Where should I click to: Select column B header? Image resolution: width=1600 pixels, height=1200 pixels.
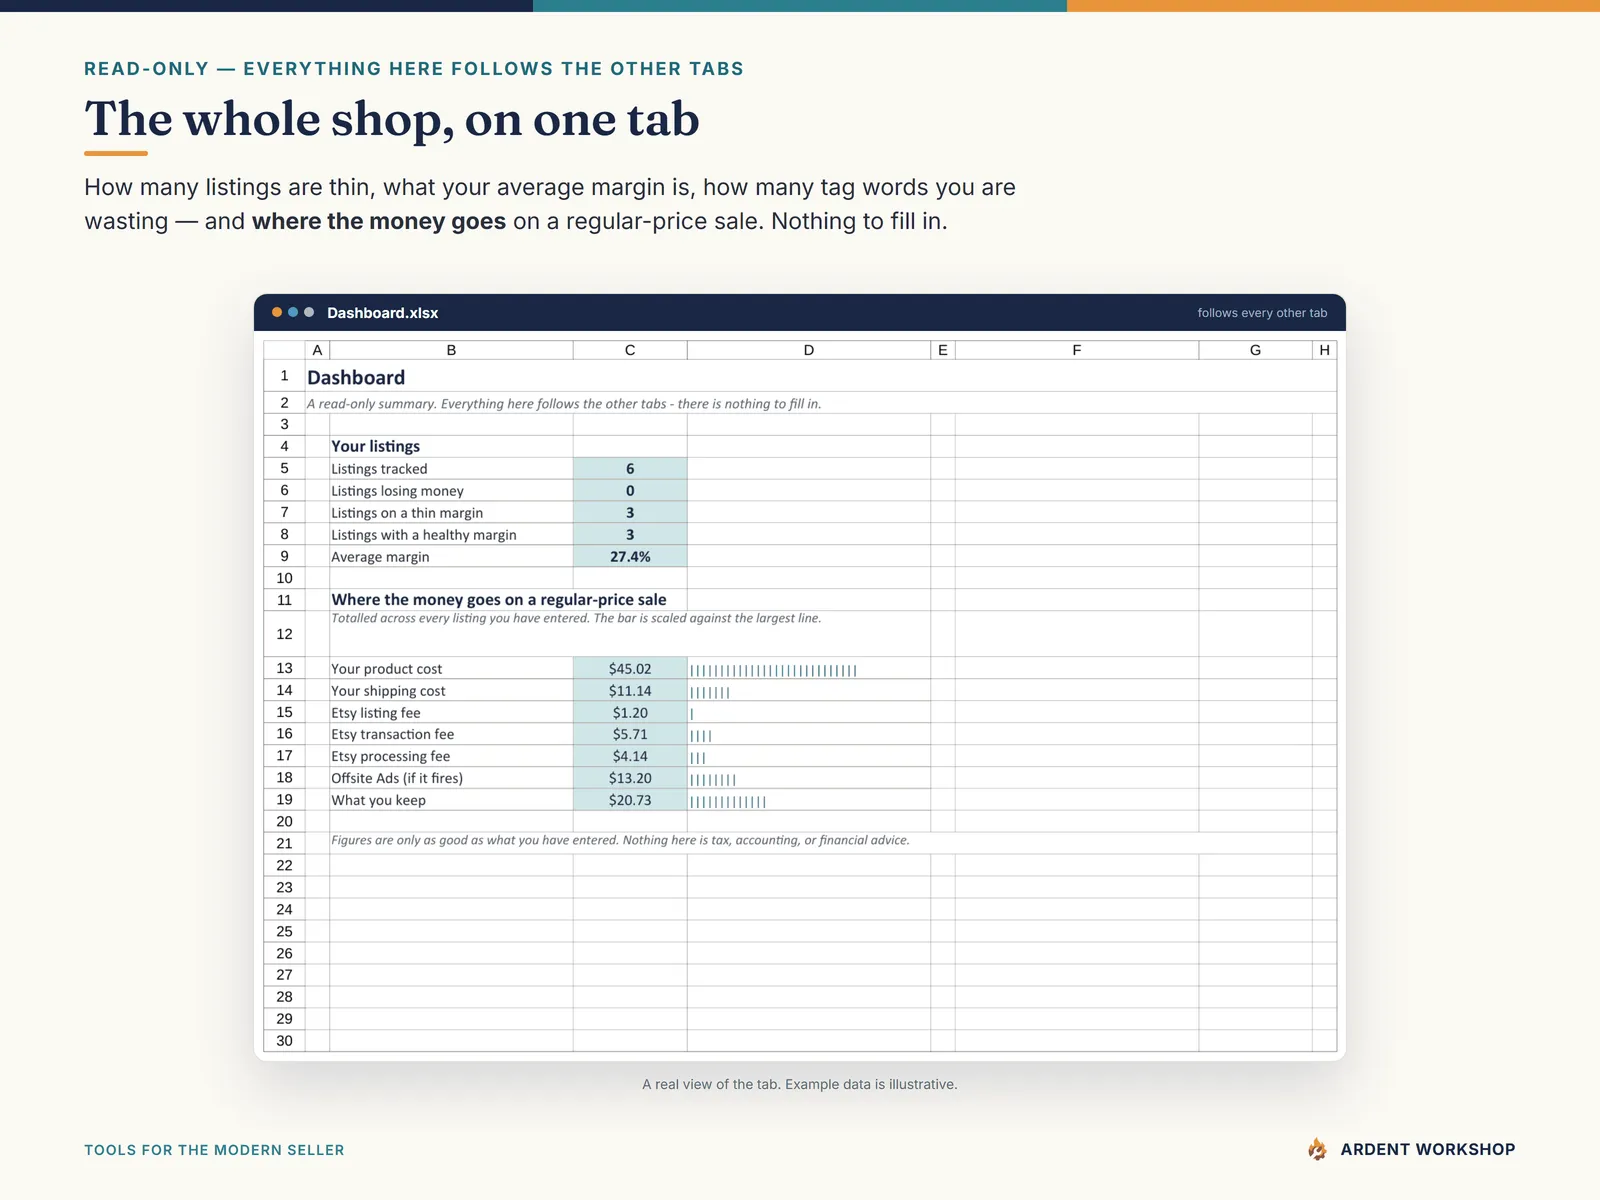[451, 350]
